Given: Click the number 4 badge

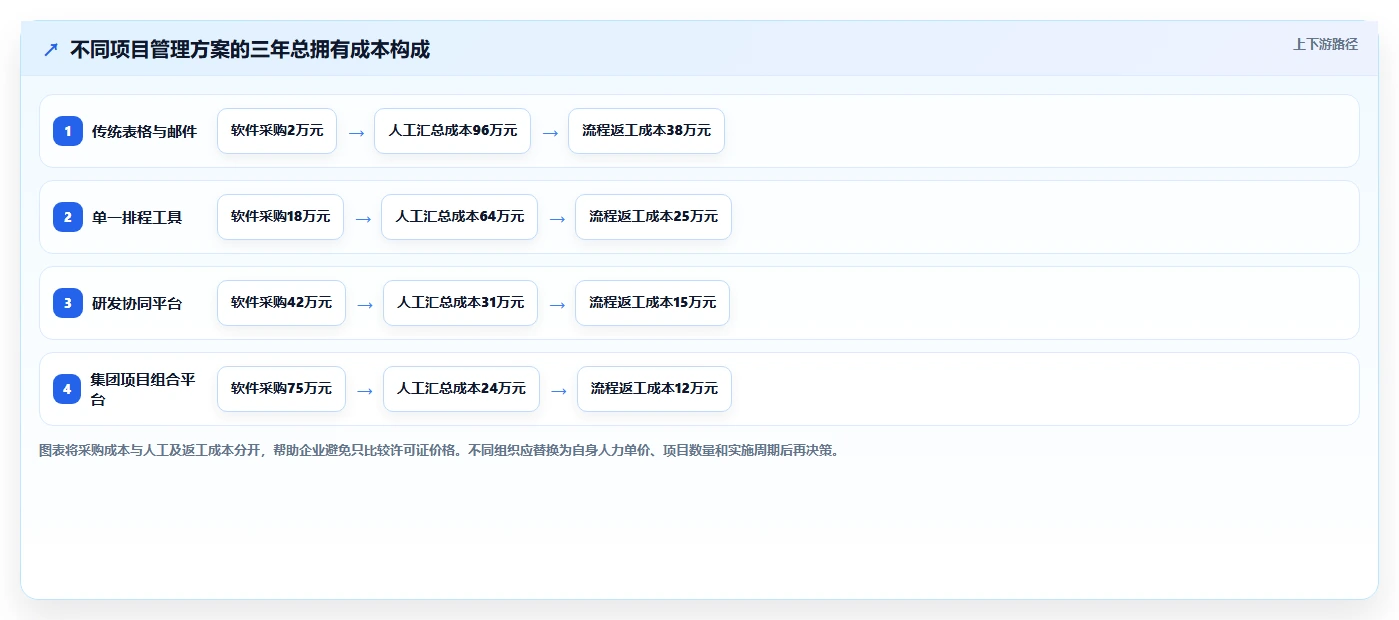Looking at the screenshot, I should [x=68, y=389].
